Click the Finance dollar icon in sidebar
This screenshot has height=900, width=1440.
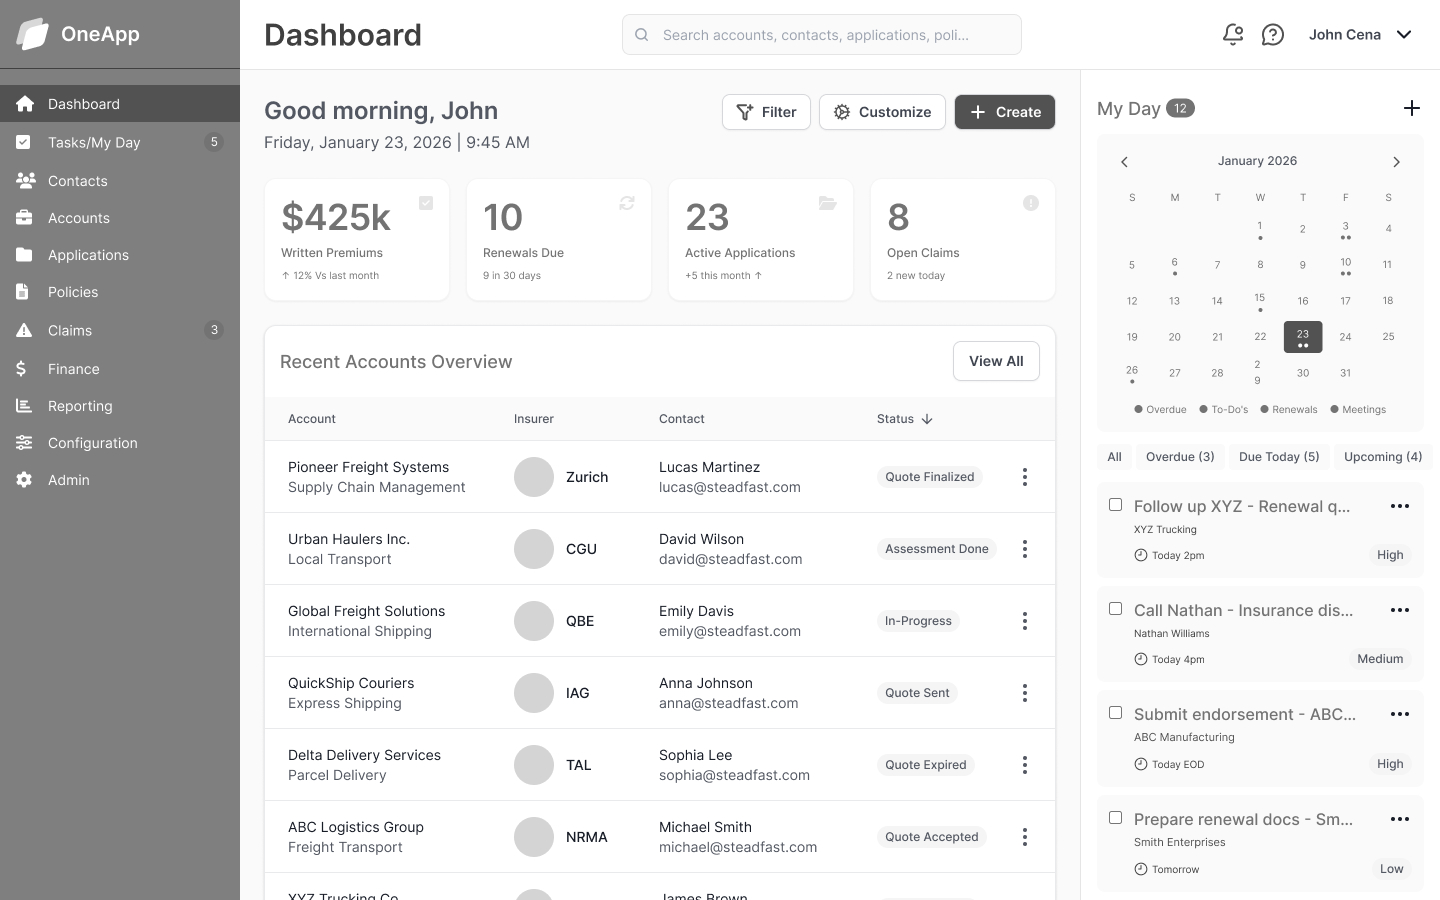coord(21,369)
